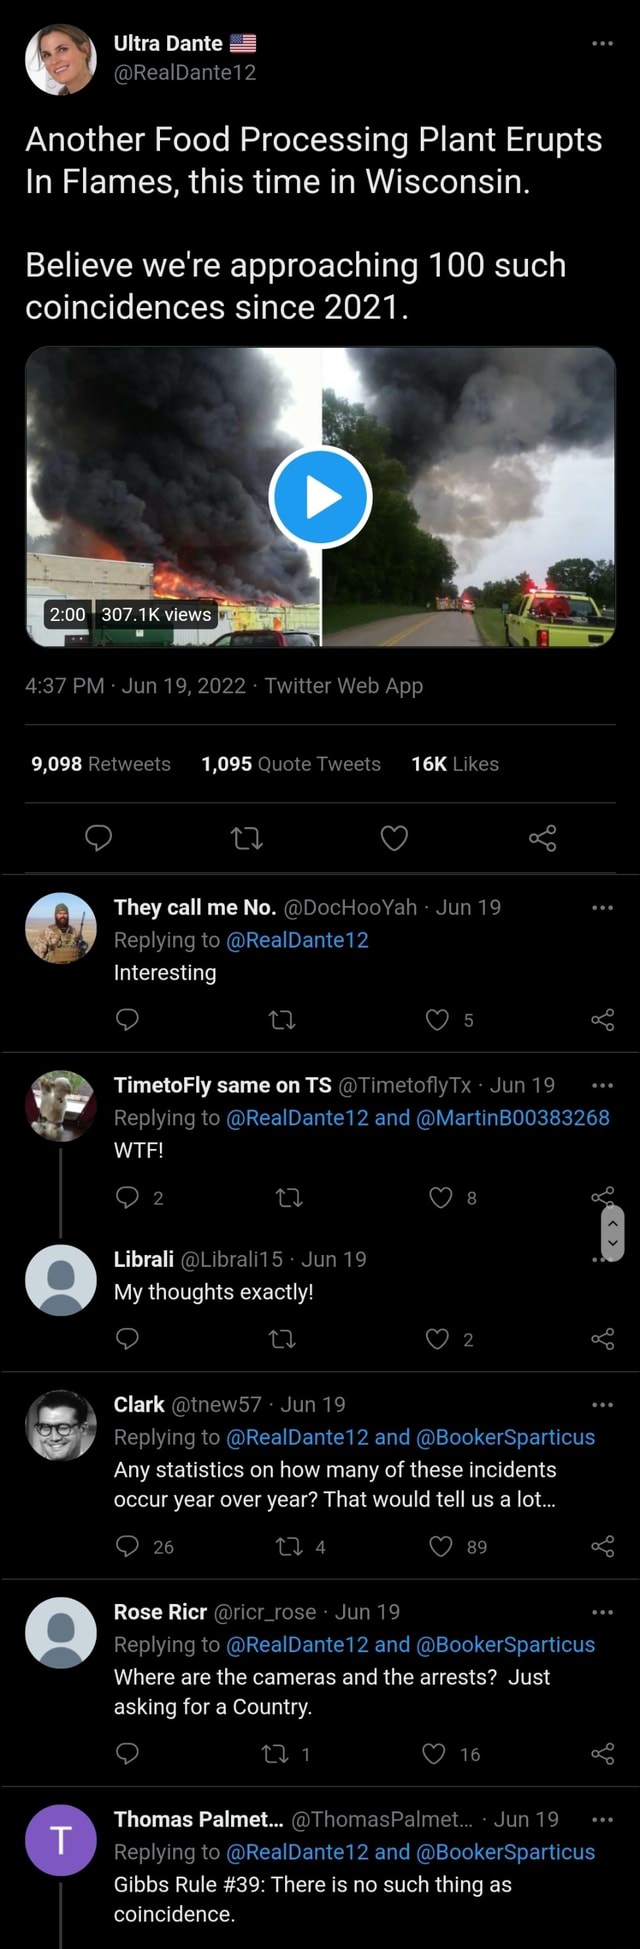The width and height of the screenshot is (640, 1949).
Task: Retweet Clark's reply about year-over-year statistics
Action: coord(287,1547)
